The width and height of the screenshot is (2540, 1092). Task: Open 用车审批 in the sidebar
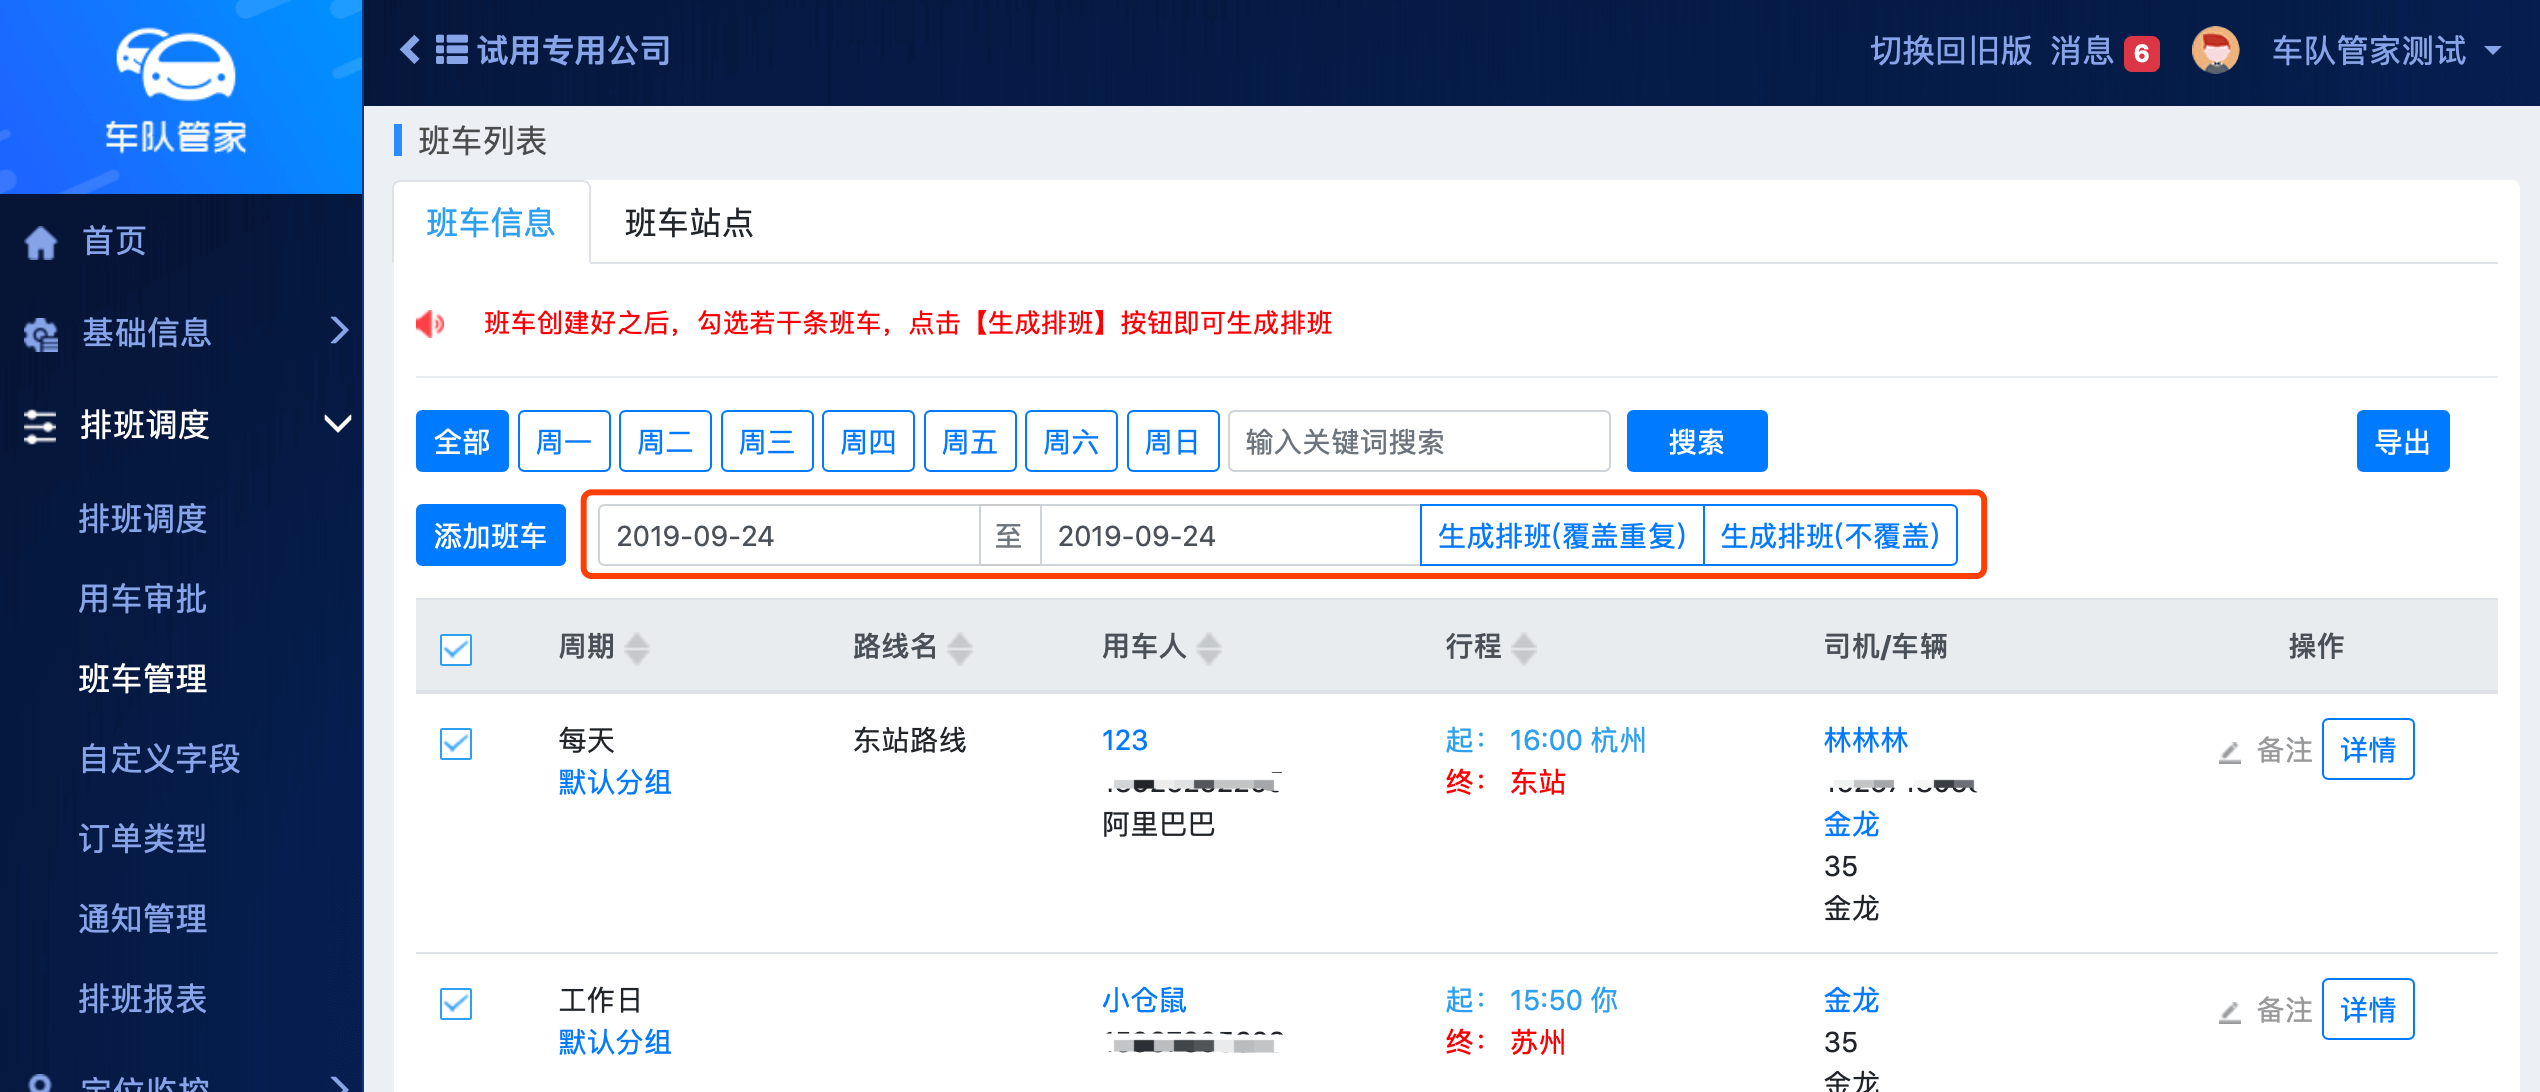(143, 598)
